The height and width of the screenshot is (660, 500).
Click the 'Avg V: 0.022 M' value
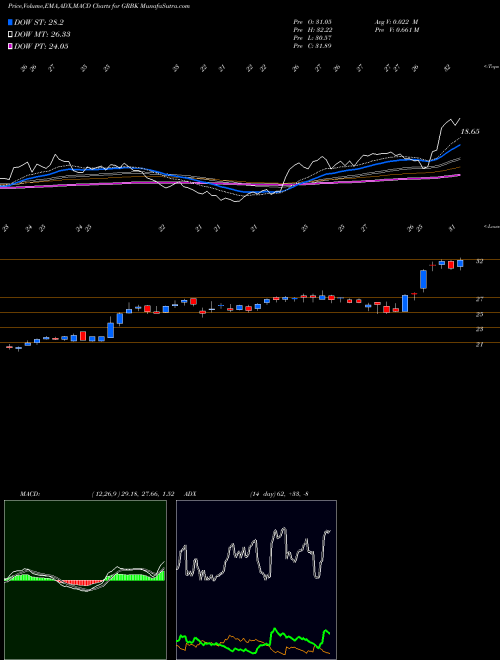396,22
